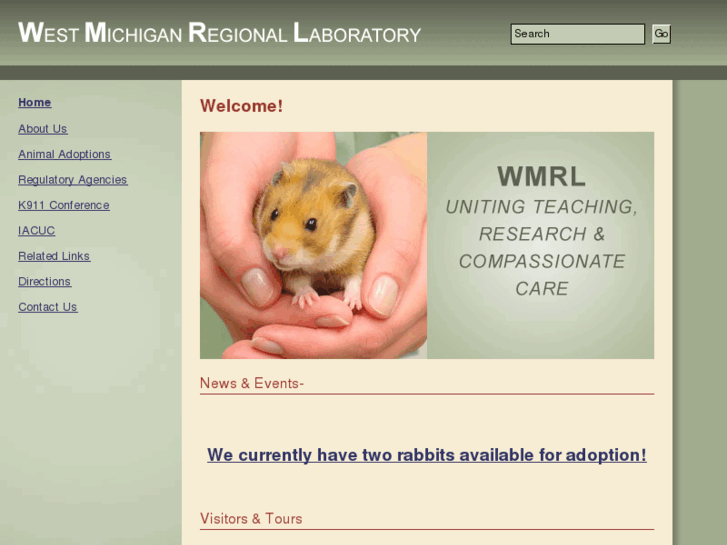Viewport: 727px width, 545px height.
Task: Go to the About Us page
Action: (x=43, y=129)
